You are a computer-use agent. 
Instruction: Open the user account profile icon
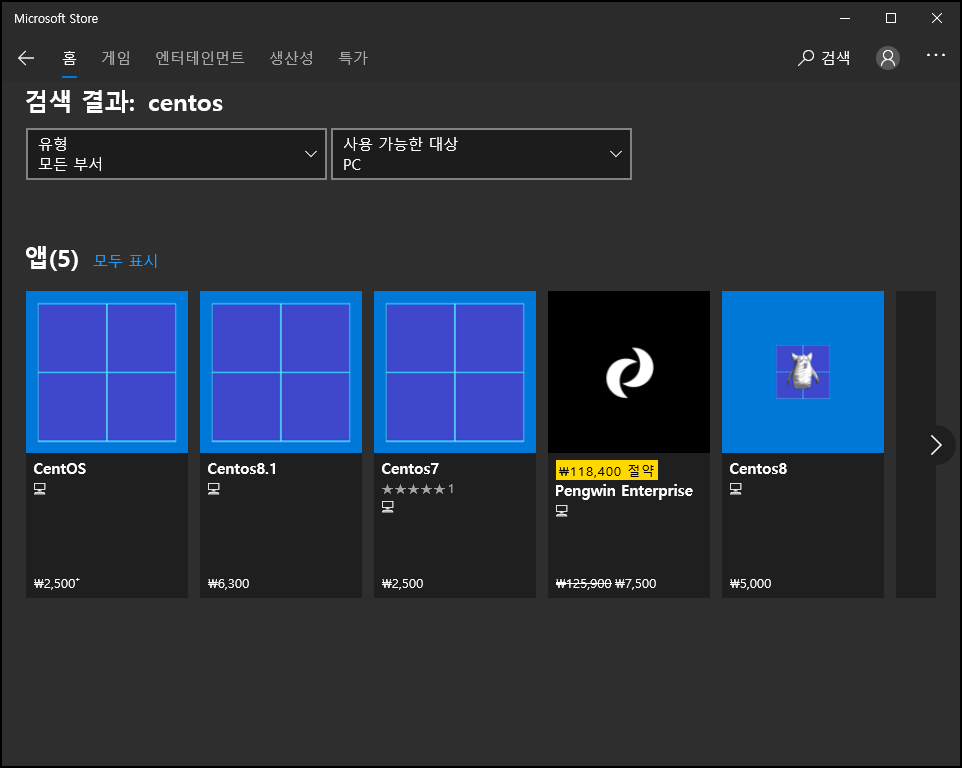click(887, 58)
